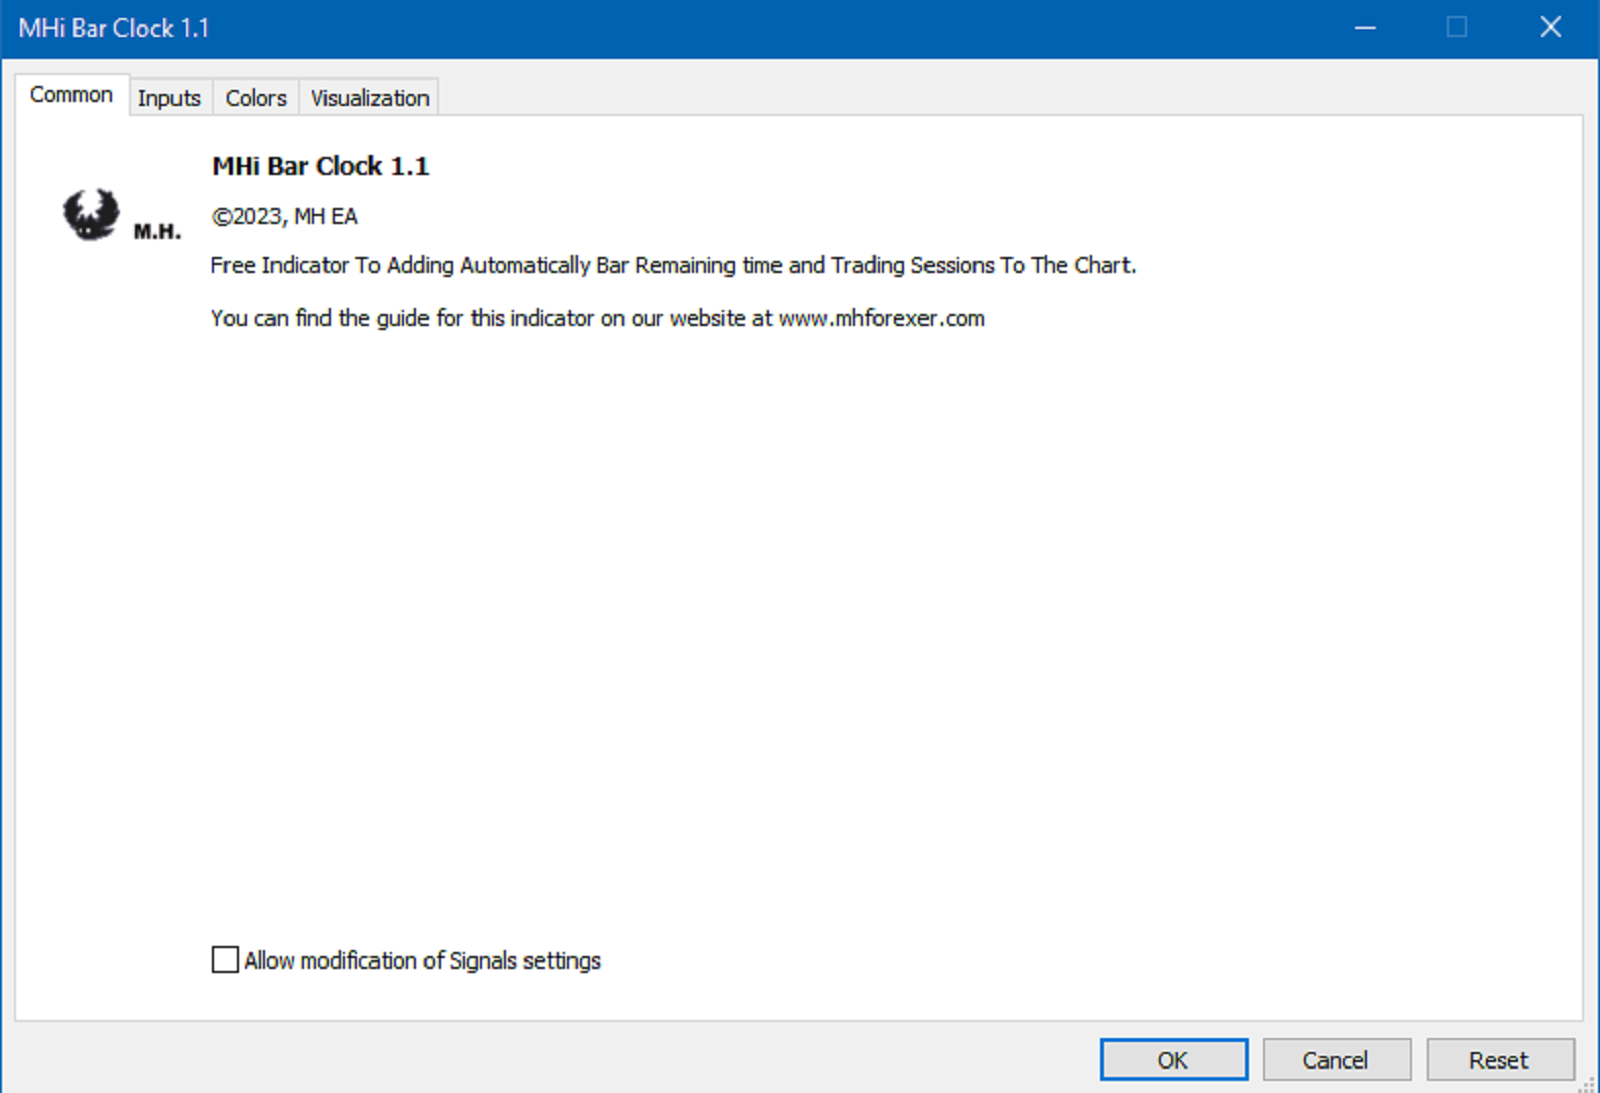Minimize the MHi Bar Clock window
Viewport: 1600px width, 1093px height.
point(1365,27)
